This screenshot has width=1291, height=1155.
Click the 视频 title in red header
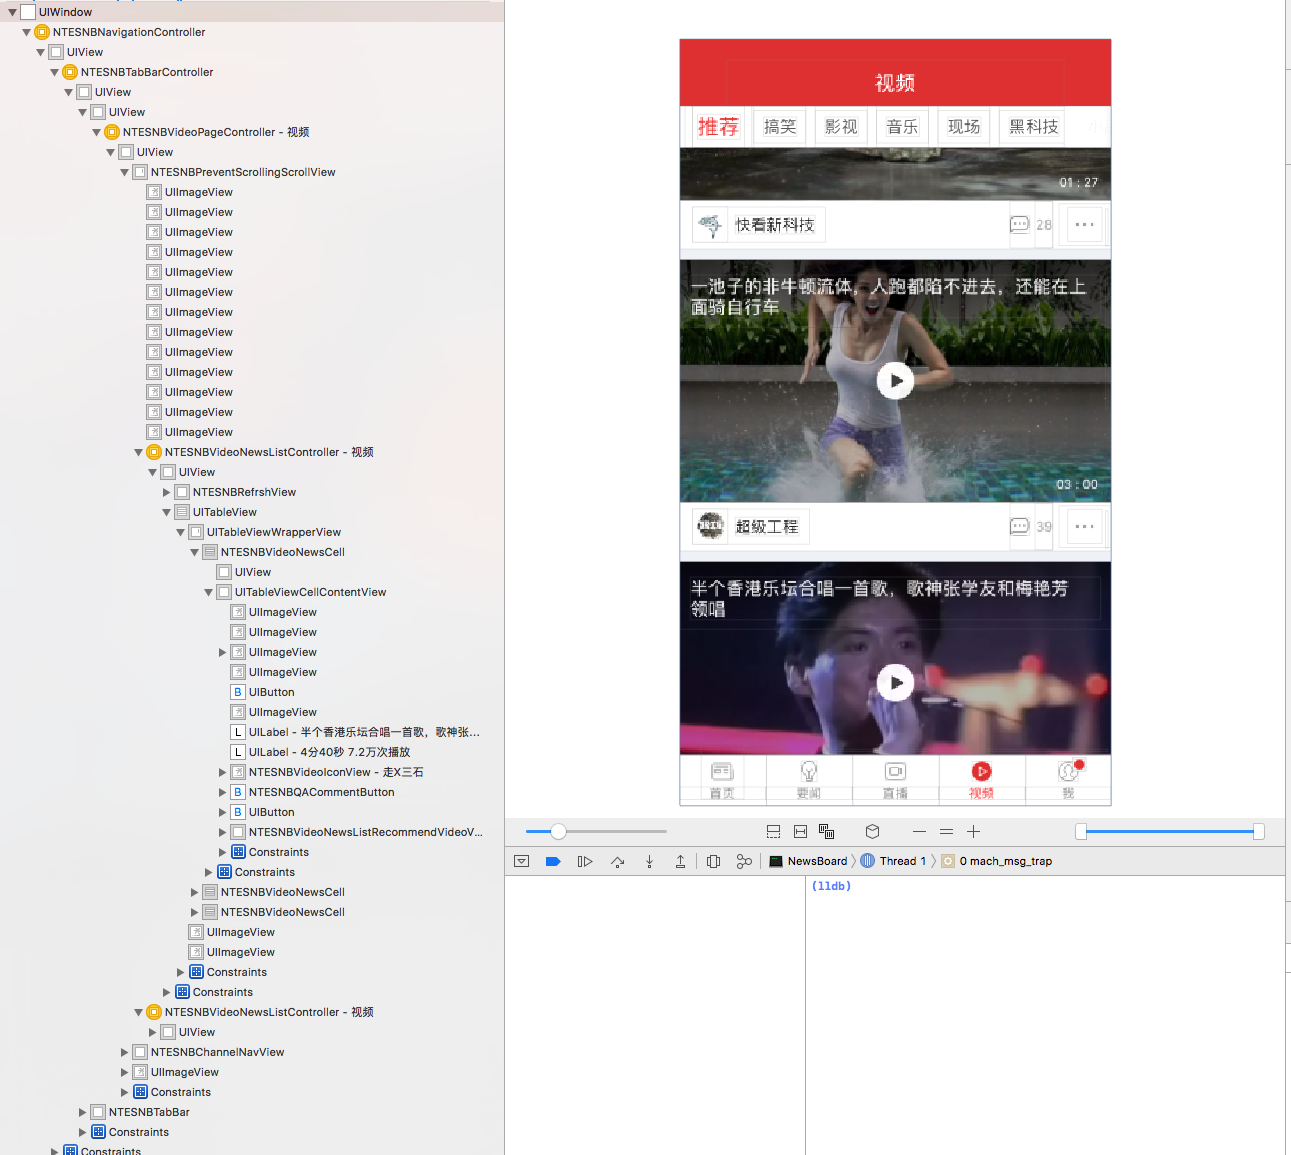coord(895,83)
